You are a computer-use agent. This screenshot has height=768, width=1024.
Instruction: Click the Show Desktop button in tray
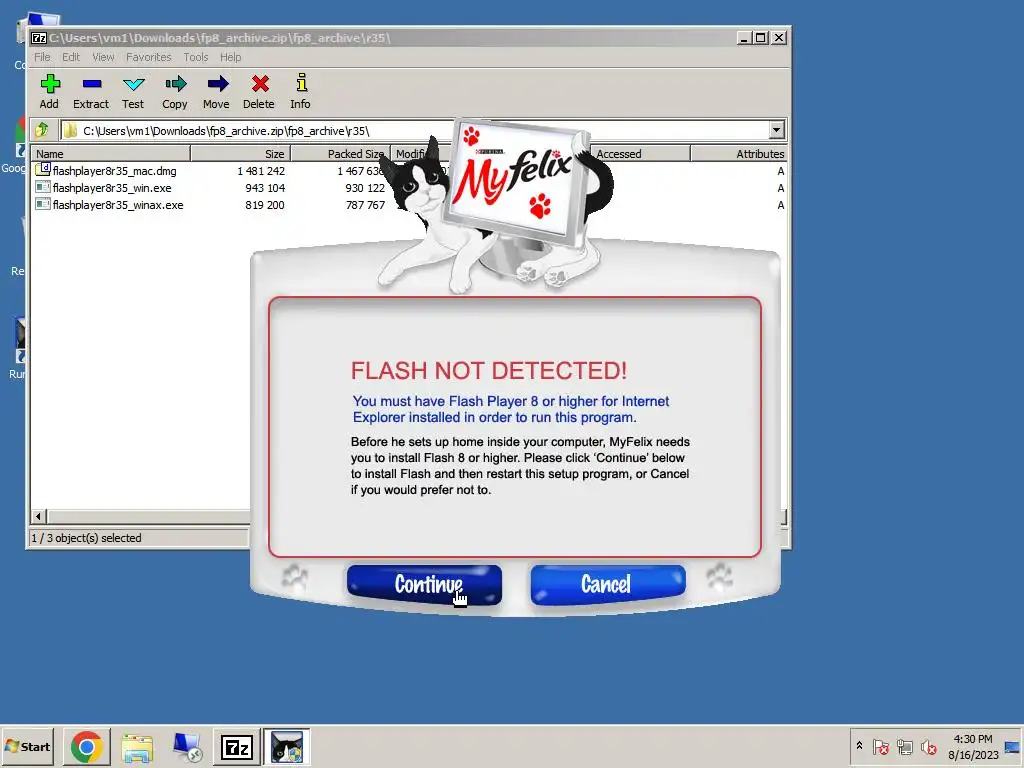(x=1013, y=746)
